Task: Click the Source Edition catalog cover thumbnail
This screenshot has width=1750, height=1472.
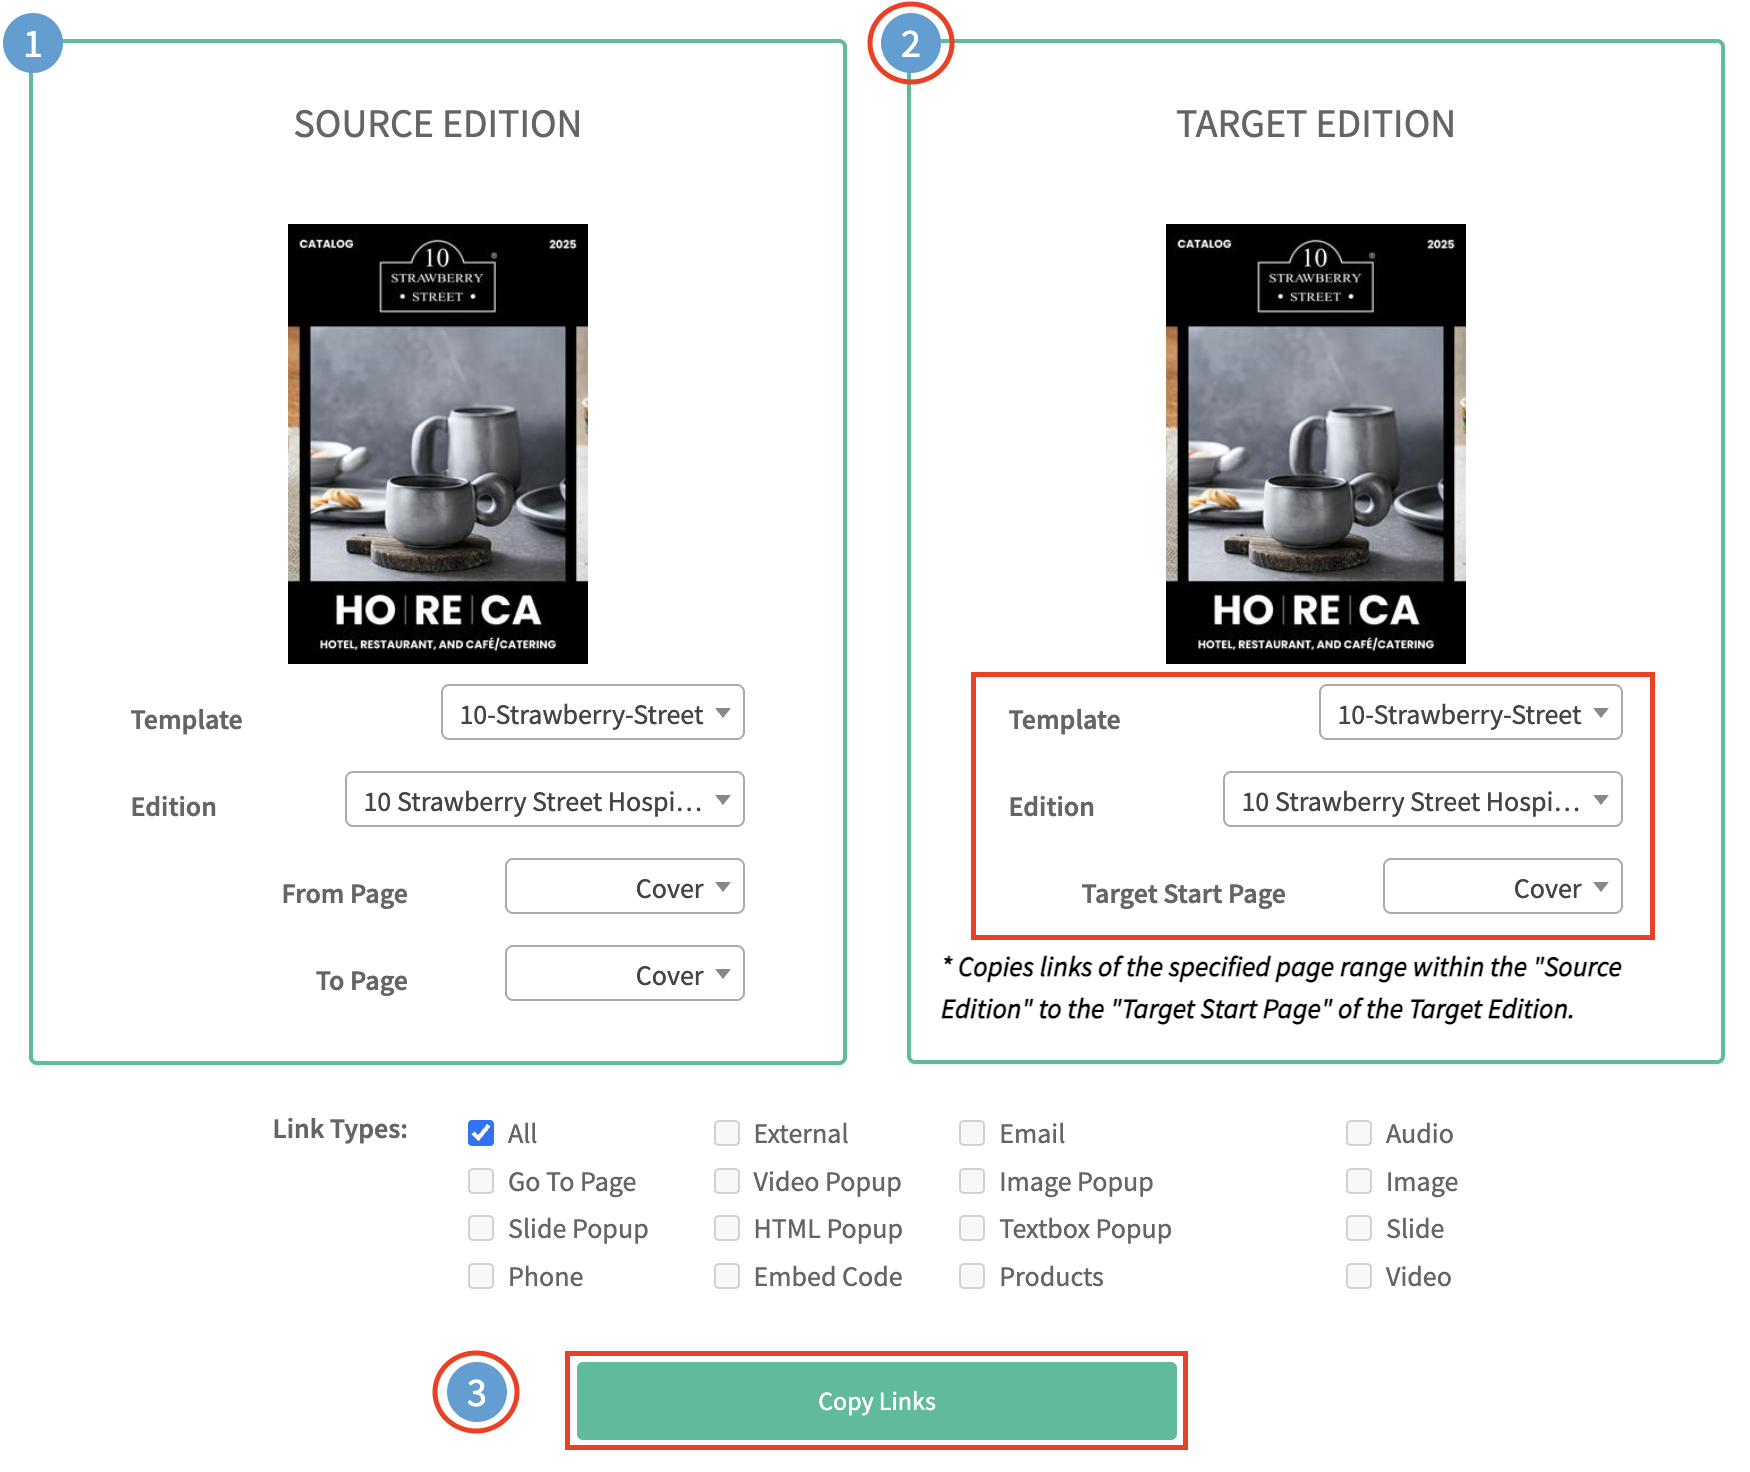Action: click(437, 443)
